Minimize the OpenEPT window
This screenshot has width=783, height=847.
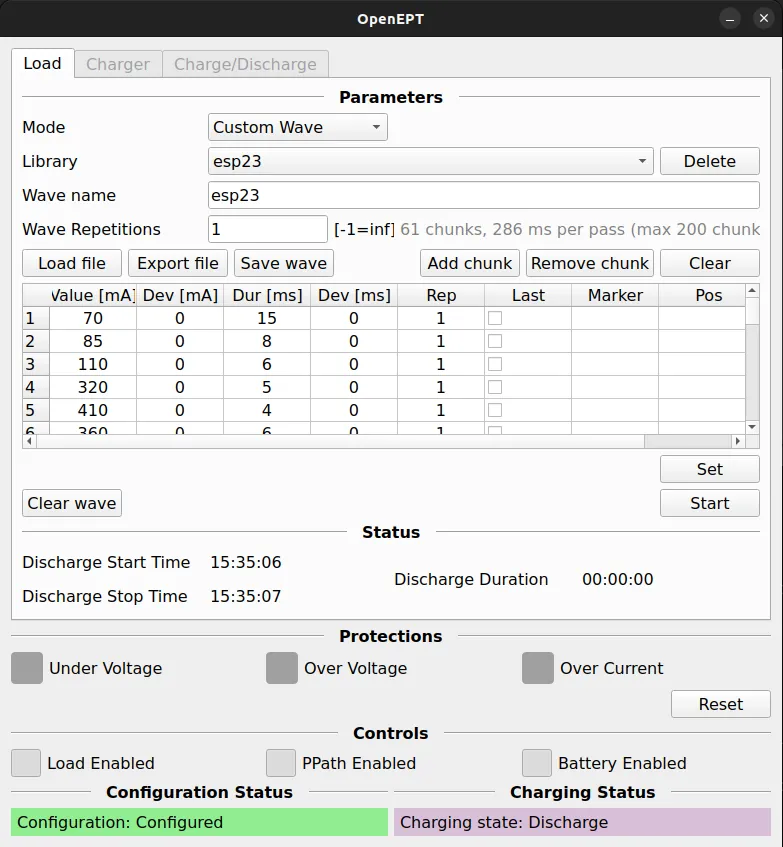[x=730, y=19]
